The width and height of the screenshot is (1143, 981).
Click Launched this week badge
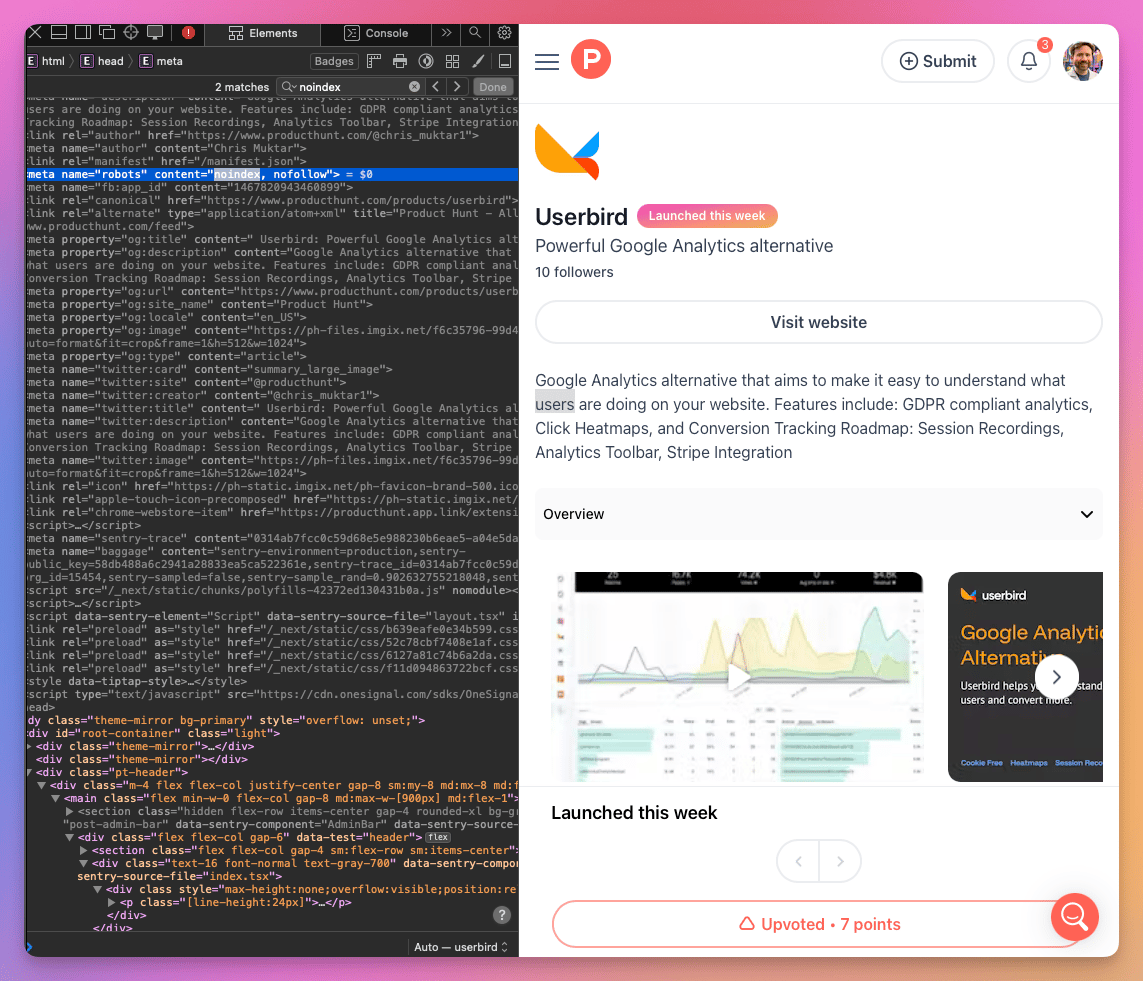click(x=707, y=216)
